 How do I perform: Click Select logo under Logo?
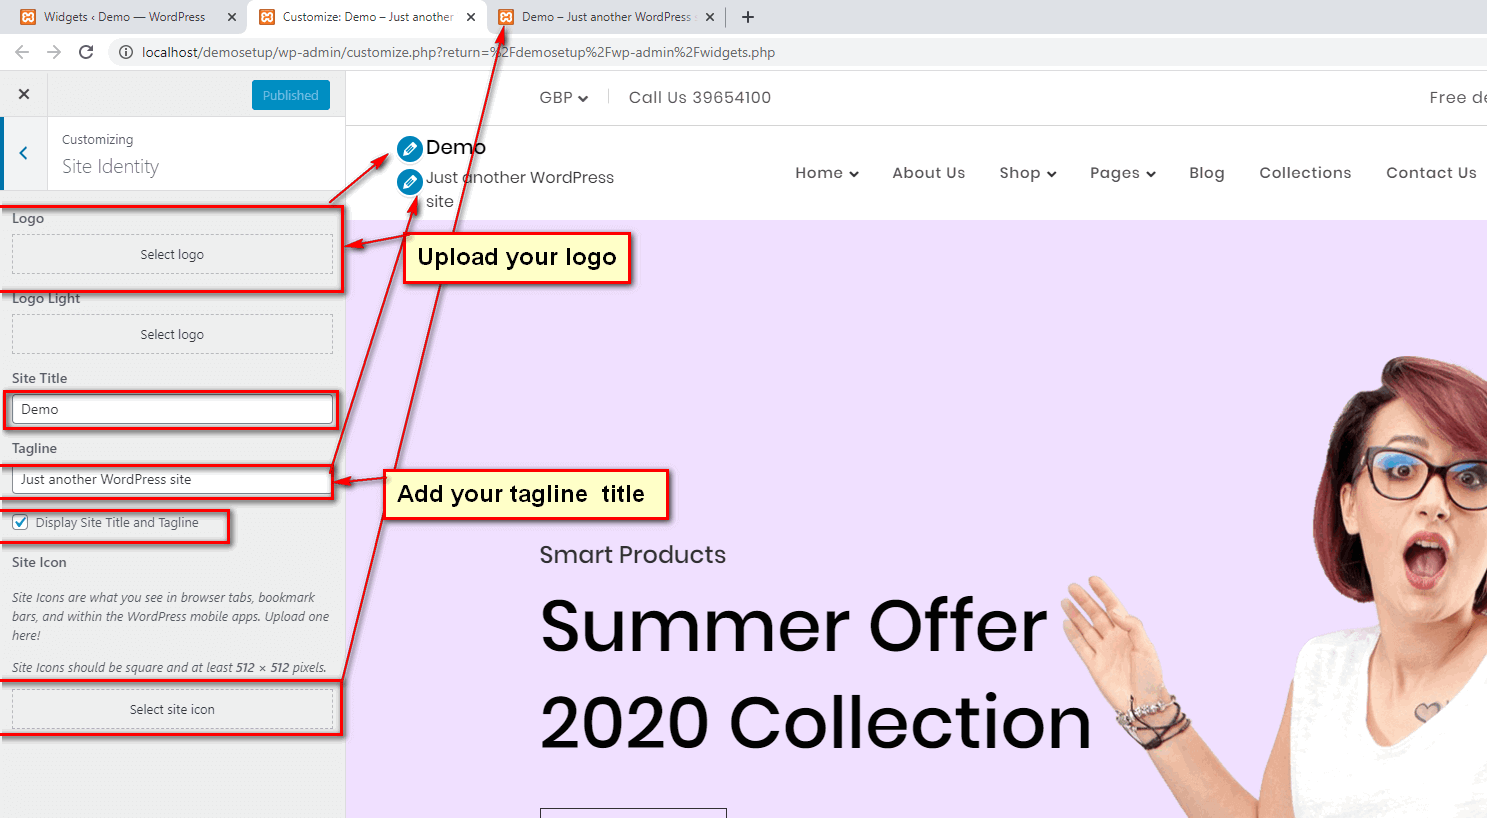tap(172, 254)
